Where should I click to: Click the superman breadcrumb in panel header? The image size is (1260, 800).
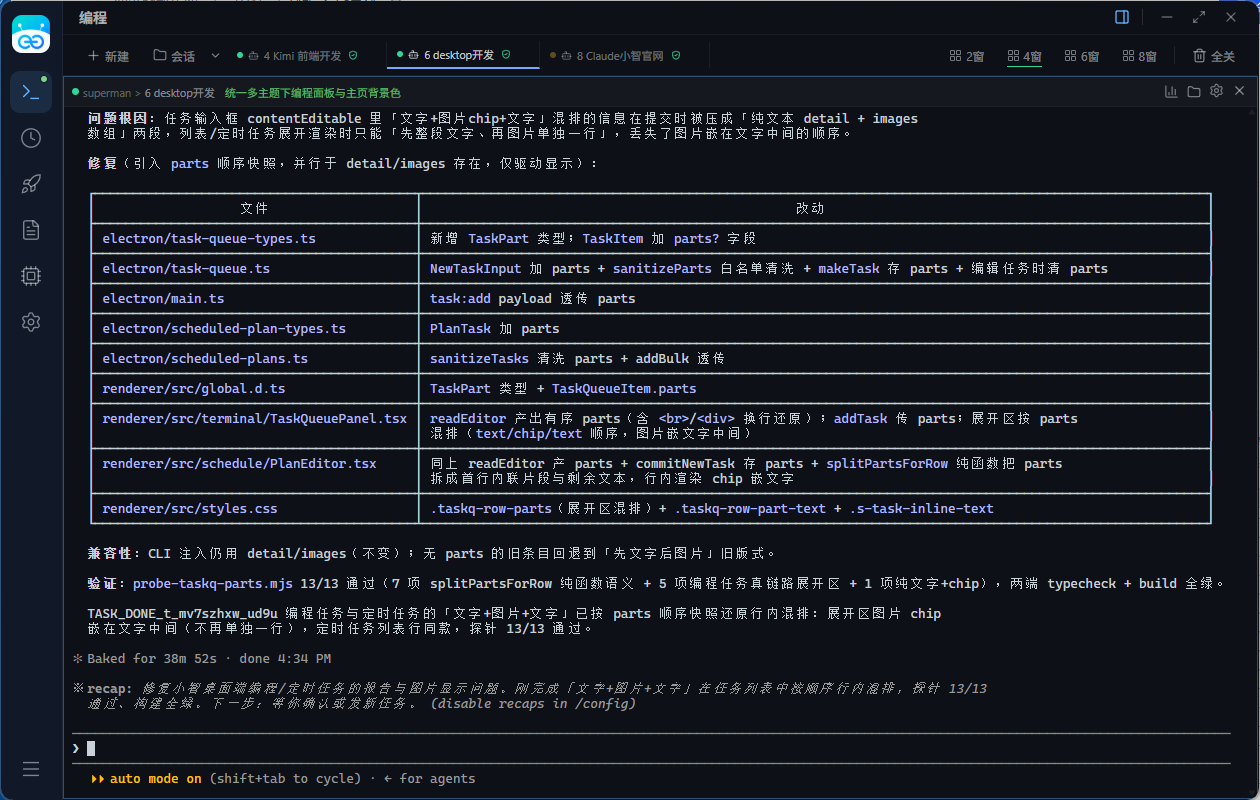(107, 92)
